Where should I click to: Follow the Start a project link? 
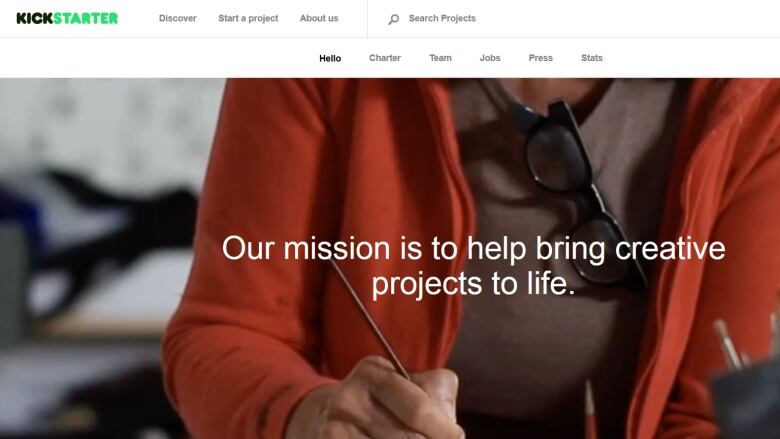pos(248,18)
